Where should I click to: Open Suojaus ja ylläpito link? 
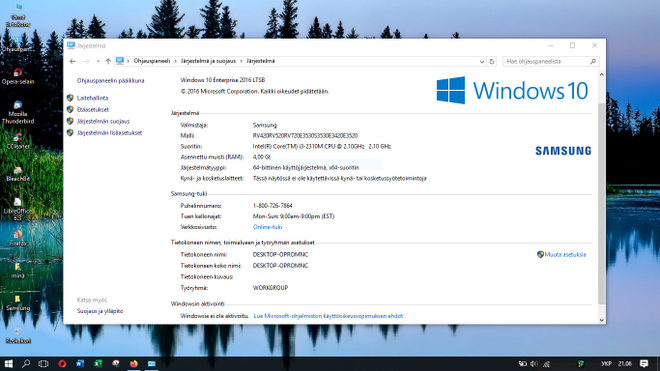point(100,311)
